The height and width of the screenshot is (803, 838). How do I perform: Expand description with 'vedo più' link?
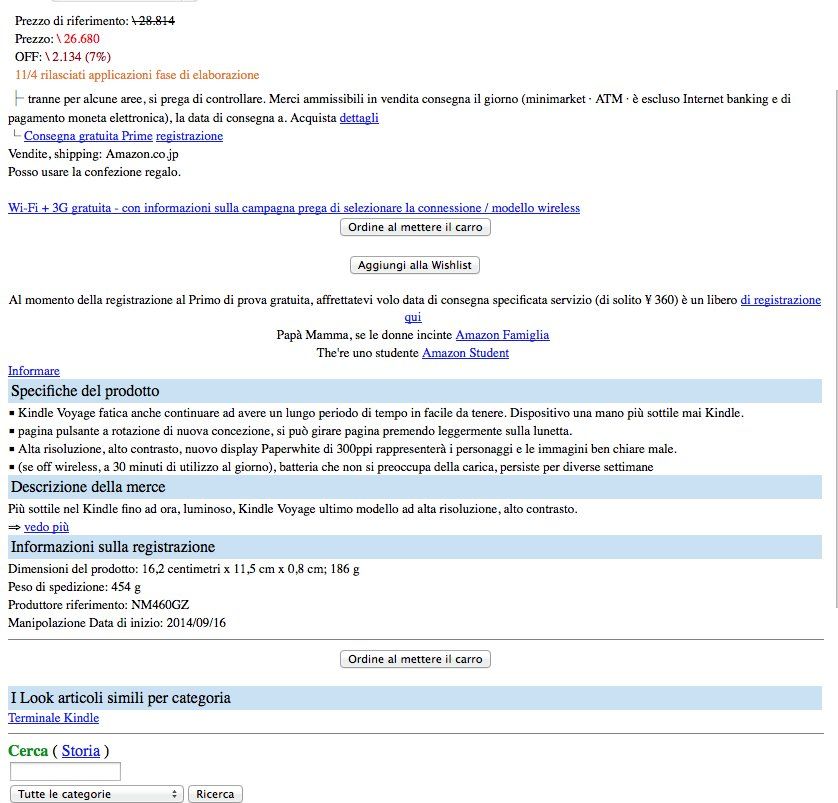(46, 527)
